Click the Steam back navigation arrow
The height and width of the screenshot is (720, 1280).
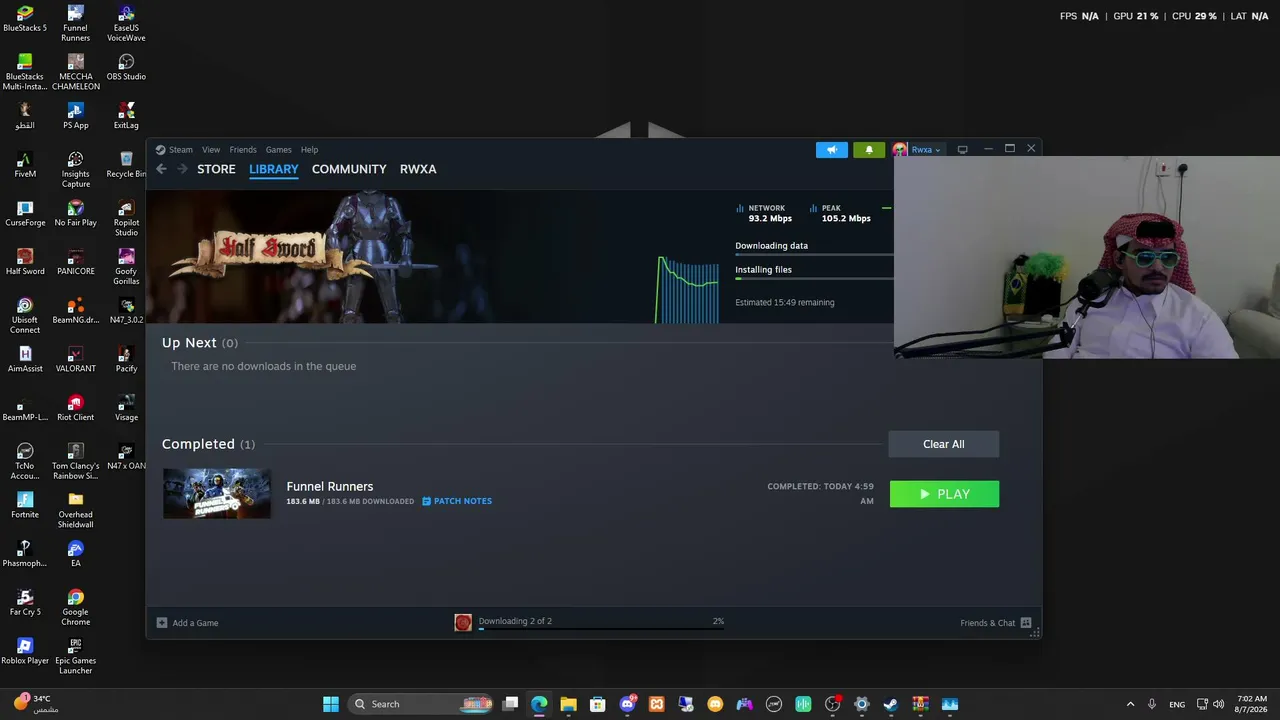pyautogui.click(x=162, y=169)
